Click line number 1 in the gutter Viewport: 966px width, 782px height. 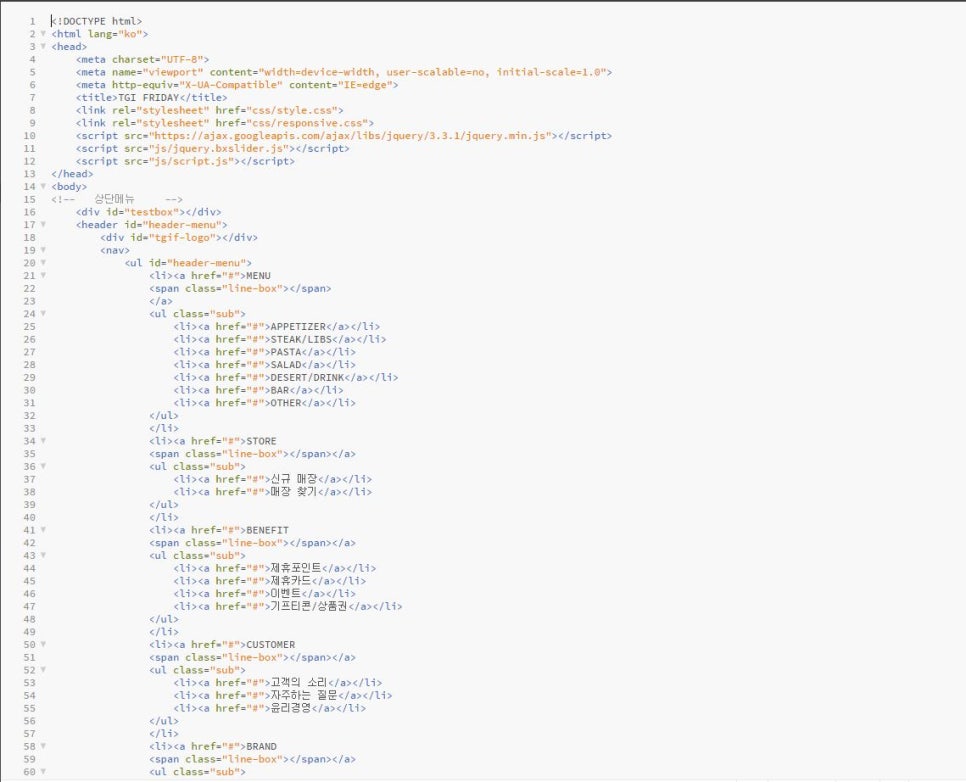coord(32,21)
